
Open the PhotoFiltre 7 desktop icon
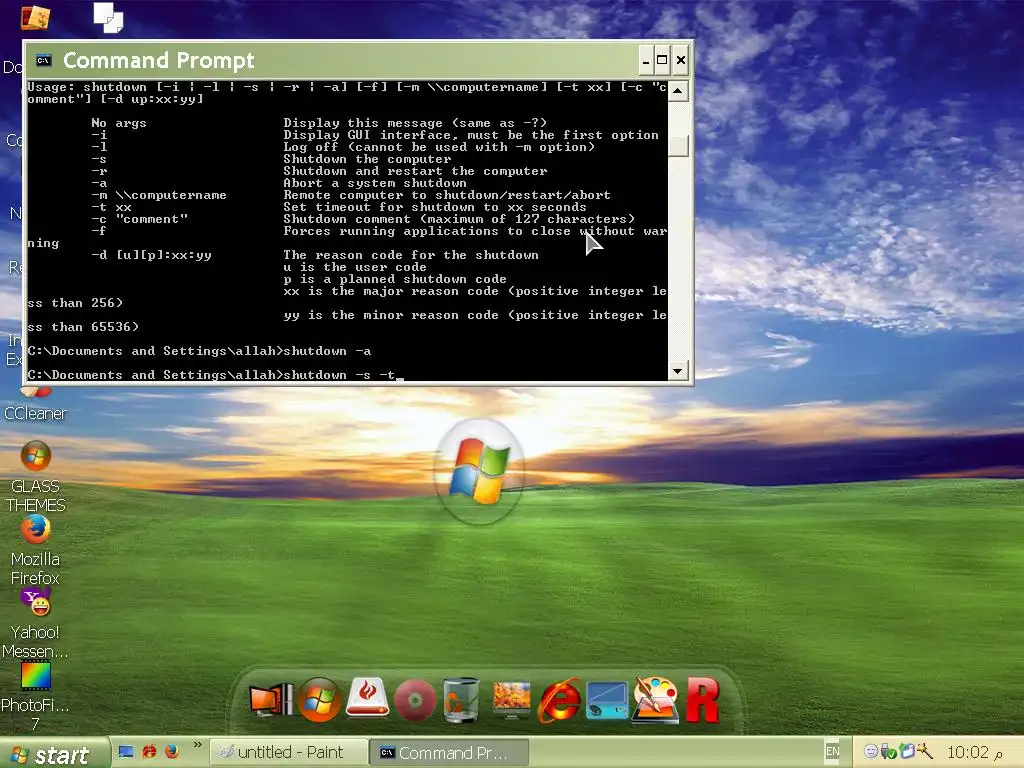tap(35, 696)
